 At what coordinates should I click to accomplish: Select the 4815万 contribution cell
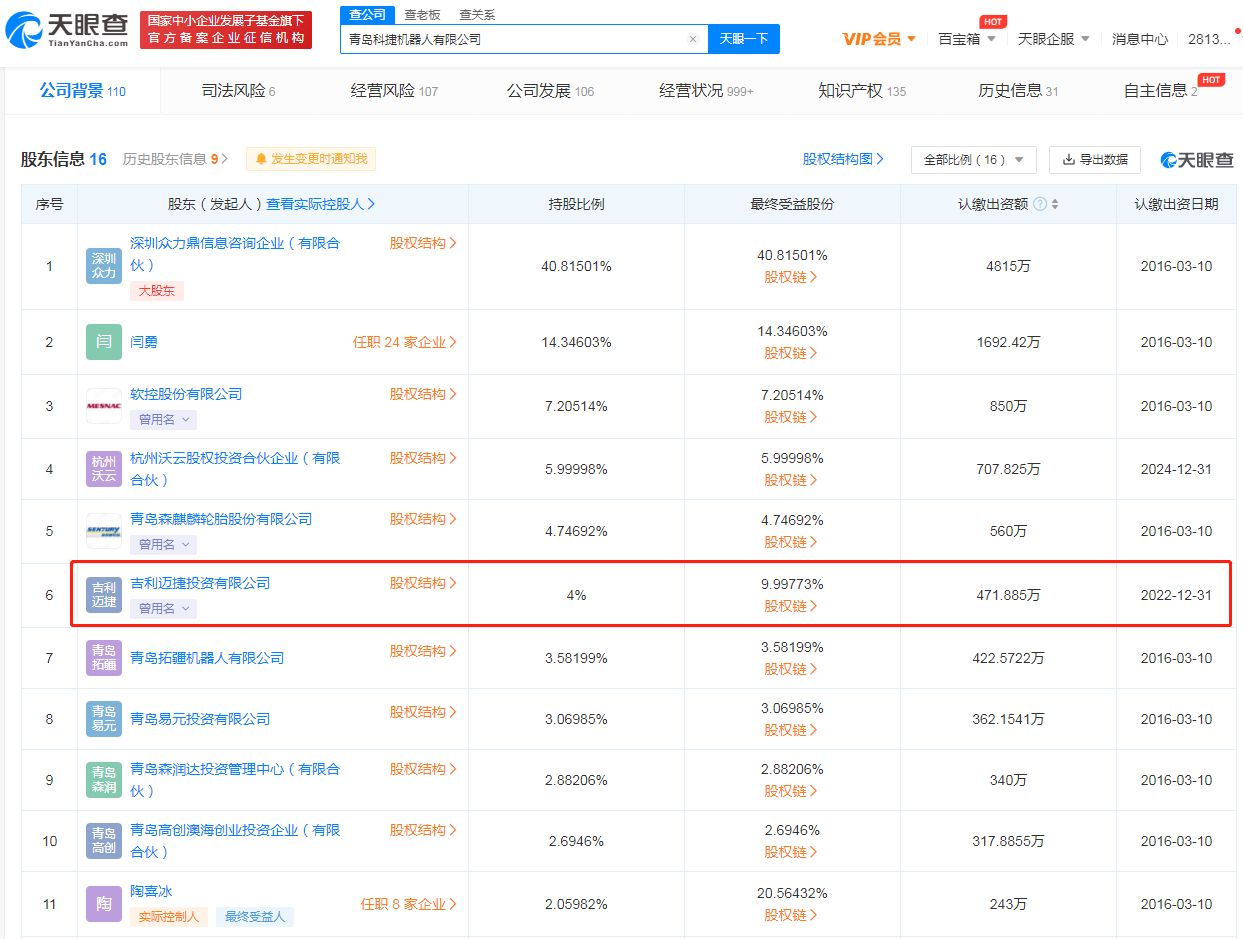click(1008, 267)
